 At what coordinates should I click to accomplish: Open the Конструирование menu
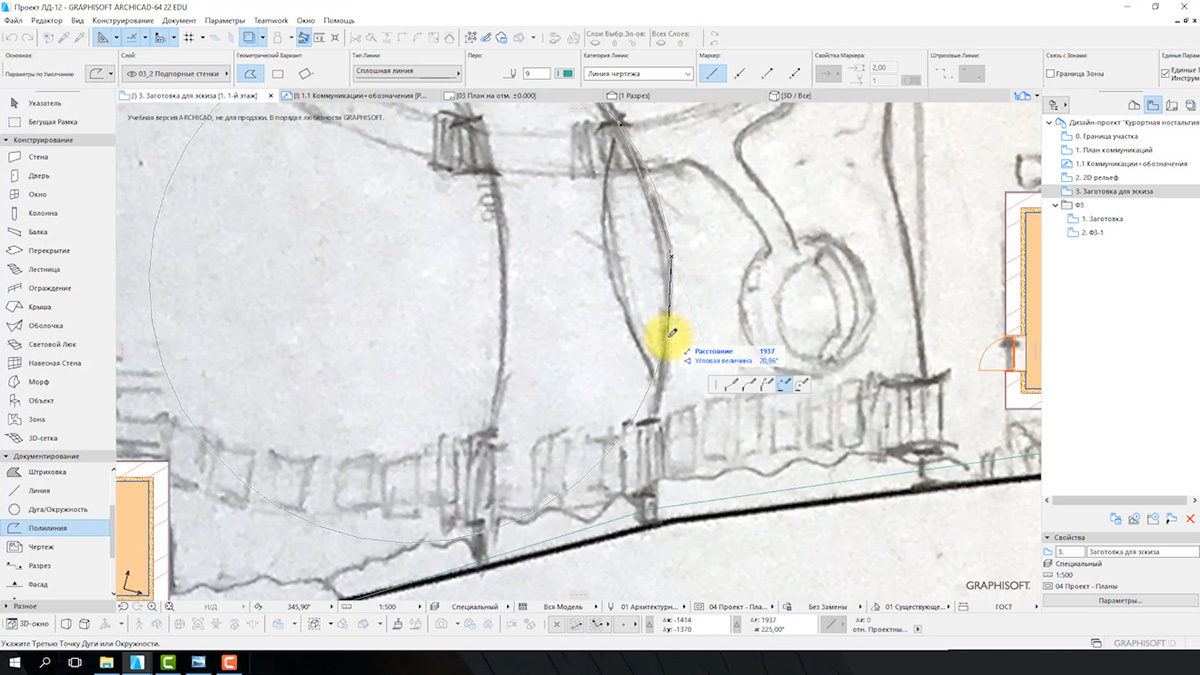coord(122,20)
